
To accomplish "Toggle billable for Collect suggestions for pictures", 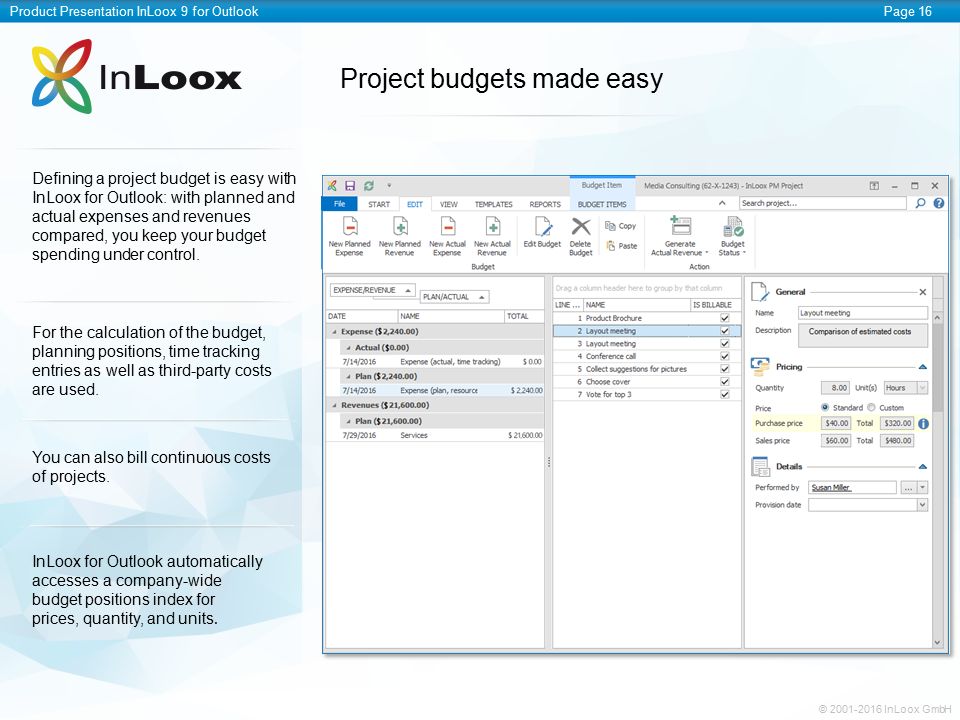I will (725, 369).
